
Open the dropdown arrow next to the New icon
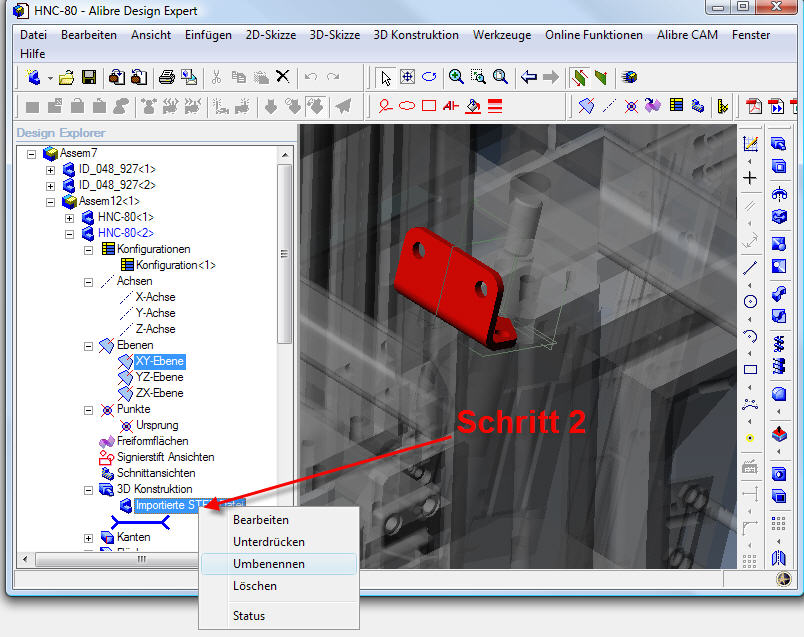click(50, 78)
